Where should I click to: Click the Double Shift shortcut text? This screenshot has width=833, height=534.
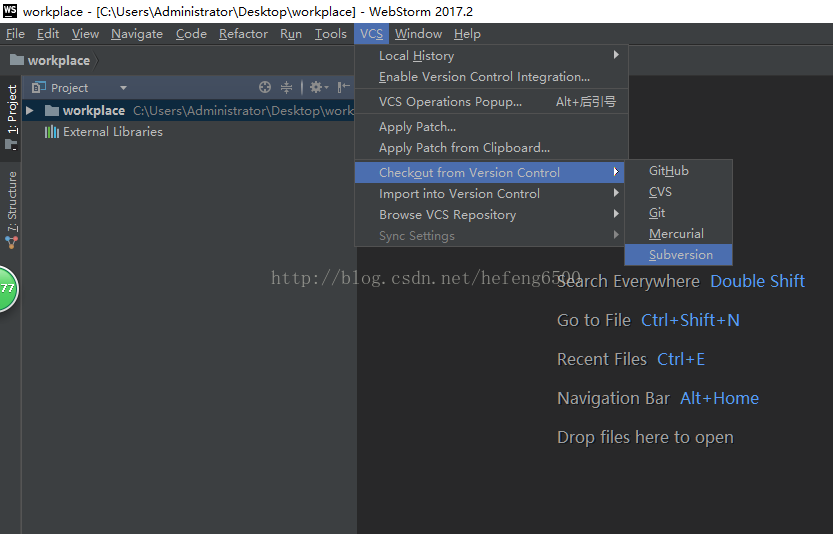[x=757, y=281]
